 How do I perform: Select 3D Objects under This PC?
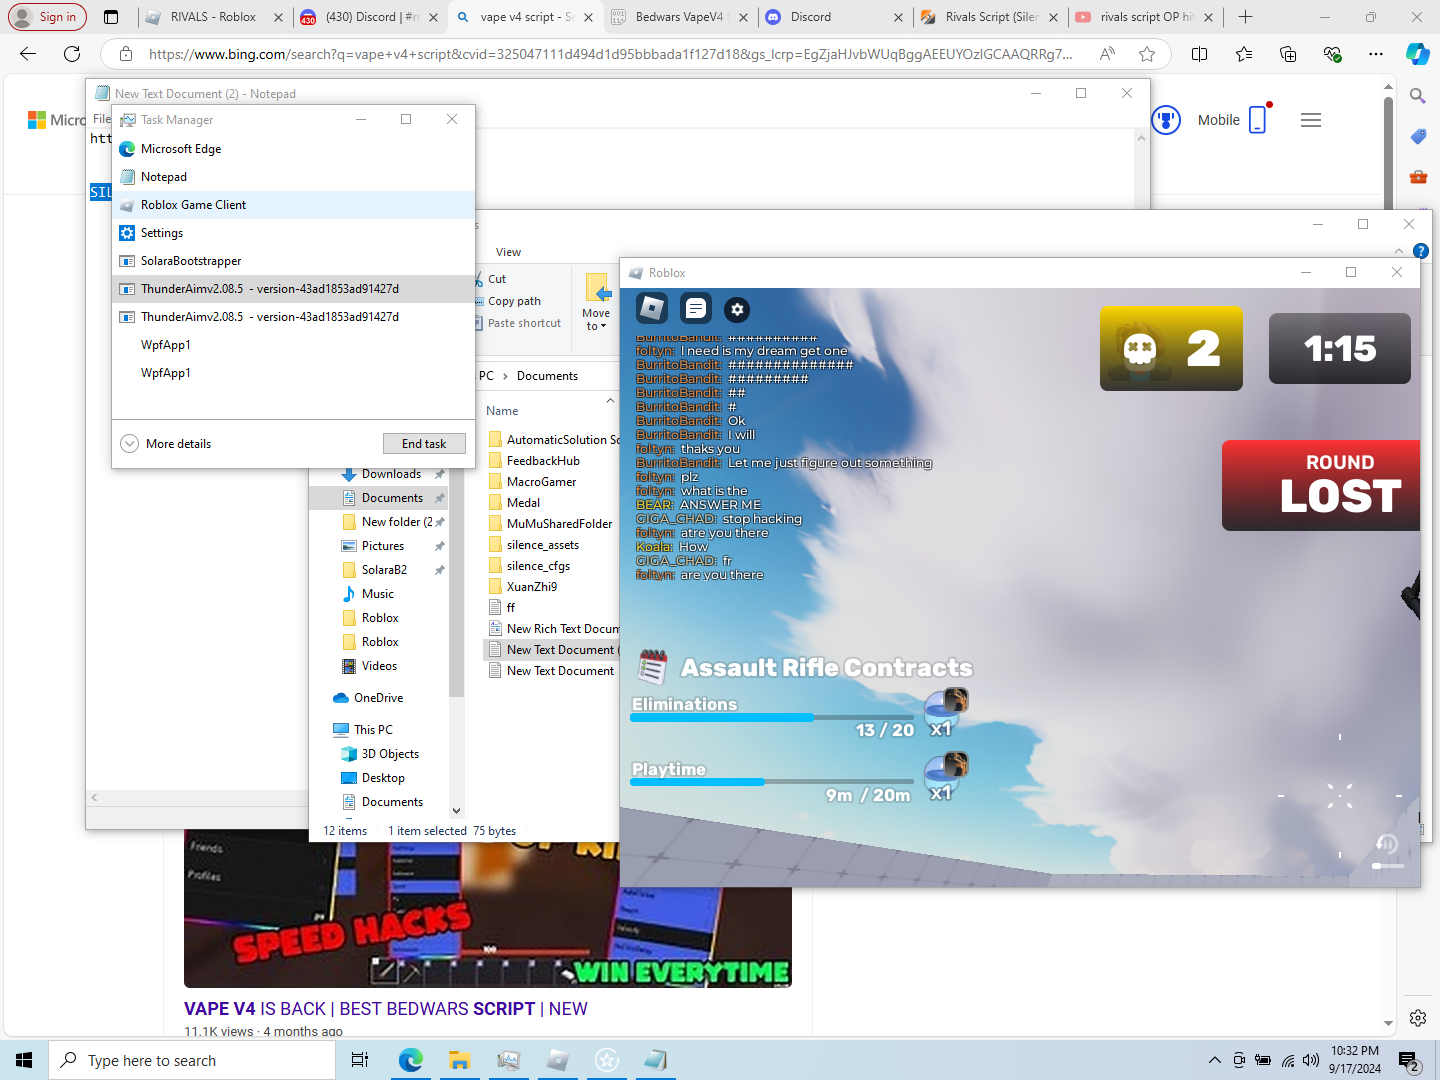tap(390, 754)
